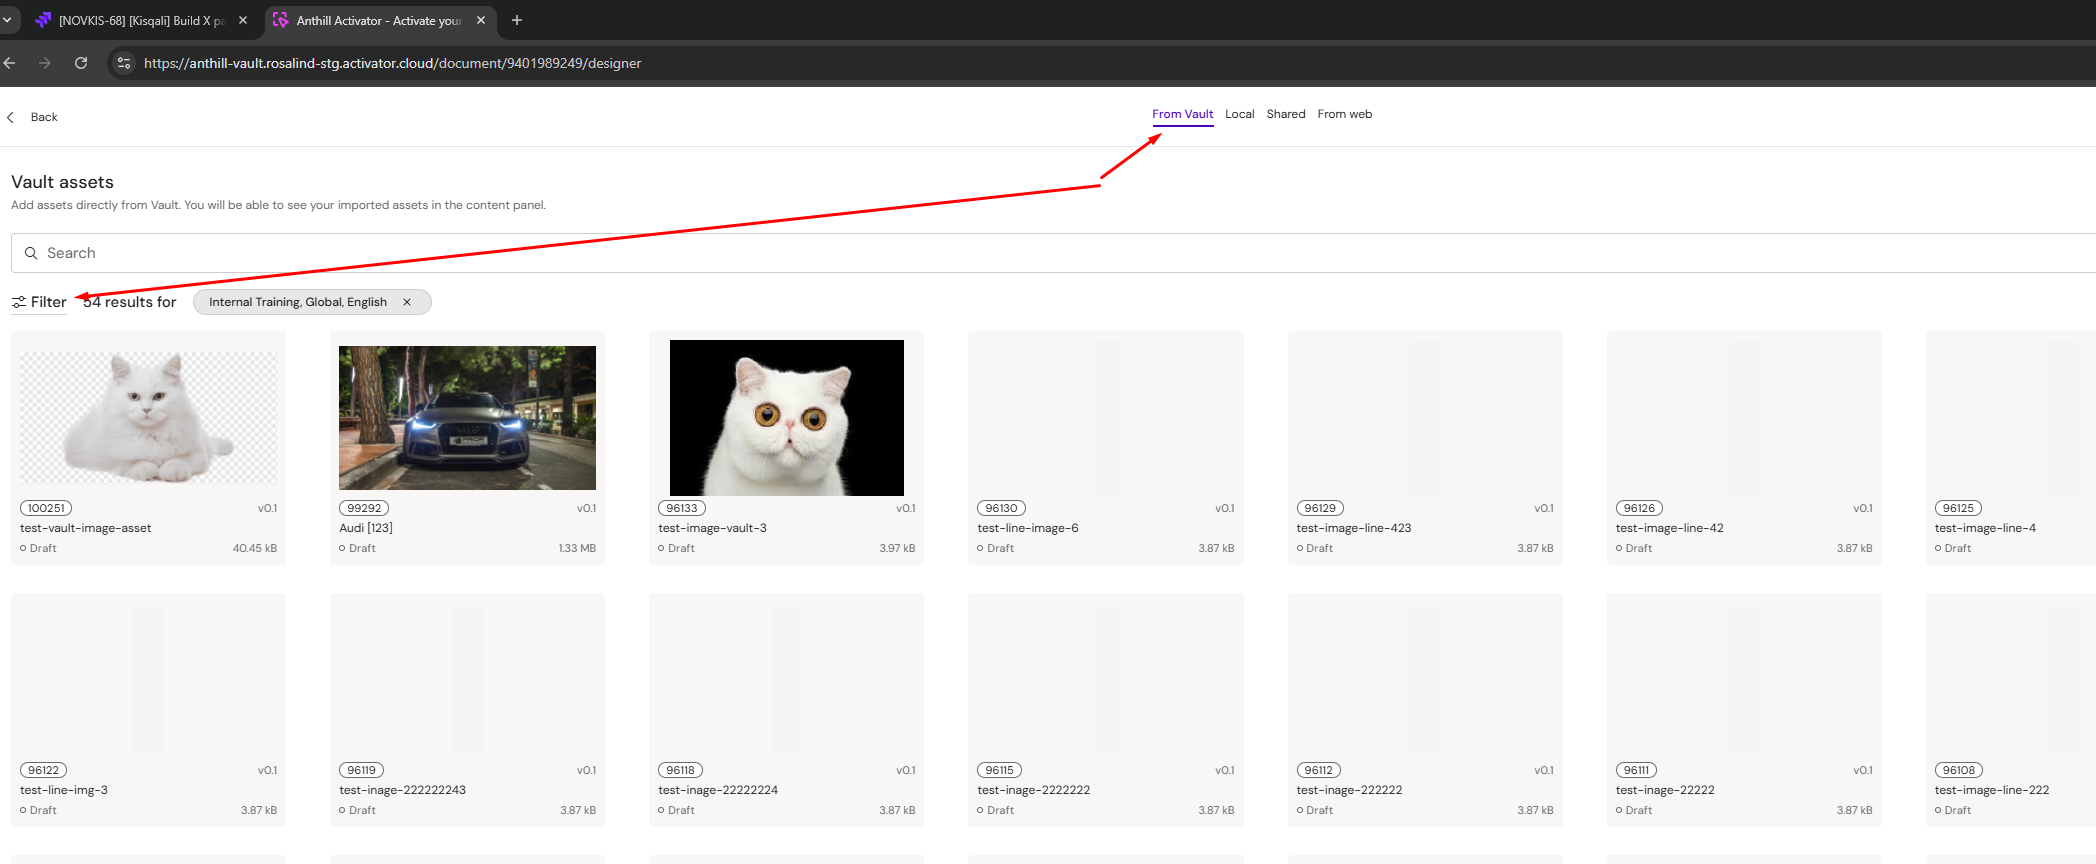Close the Anthill Activator browser tab
Viewport: 2096px width, 864px height.
(x=481, y=20)
